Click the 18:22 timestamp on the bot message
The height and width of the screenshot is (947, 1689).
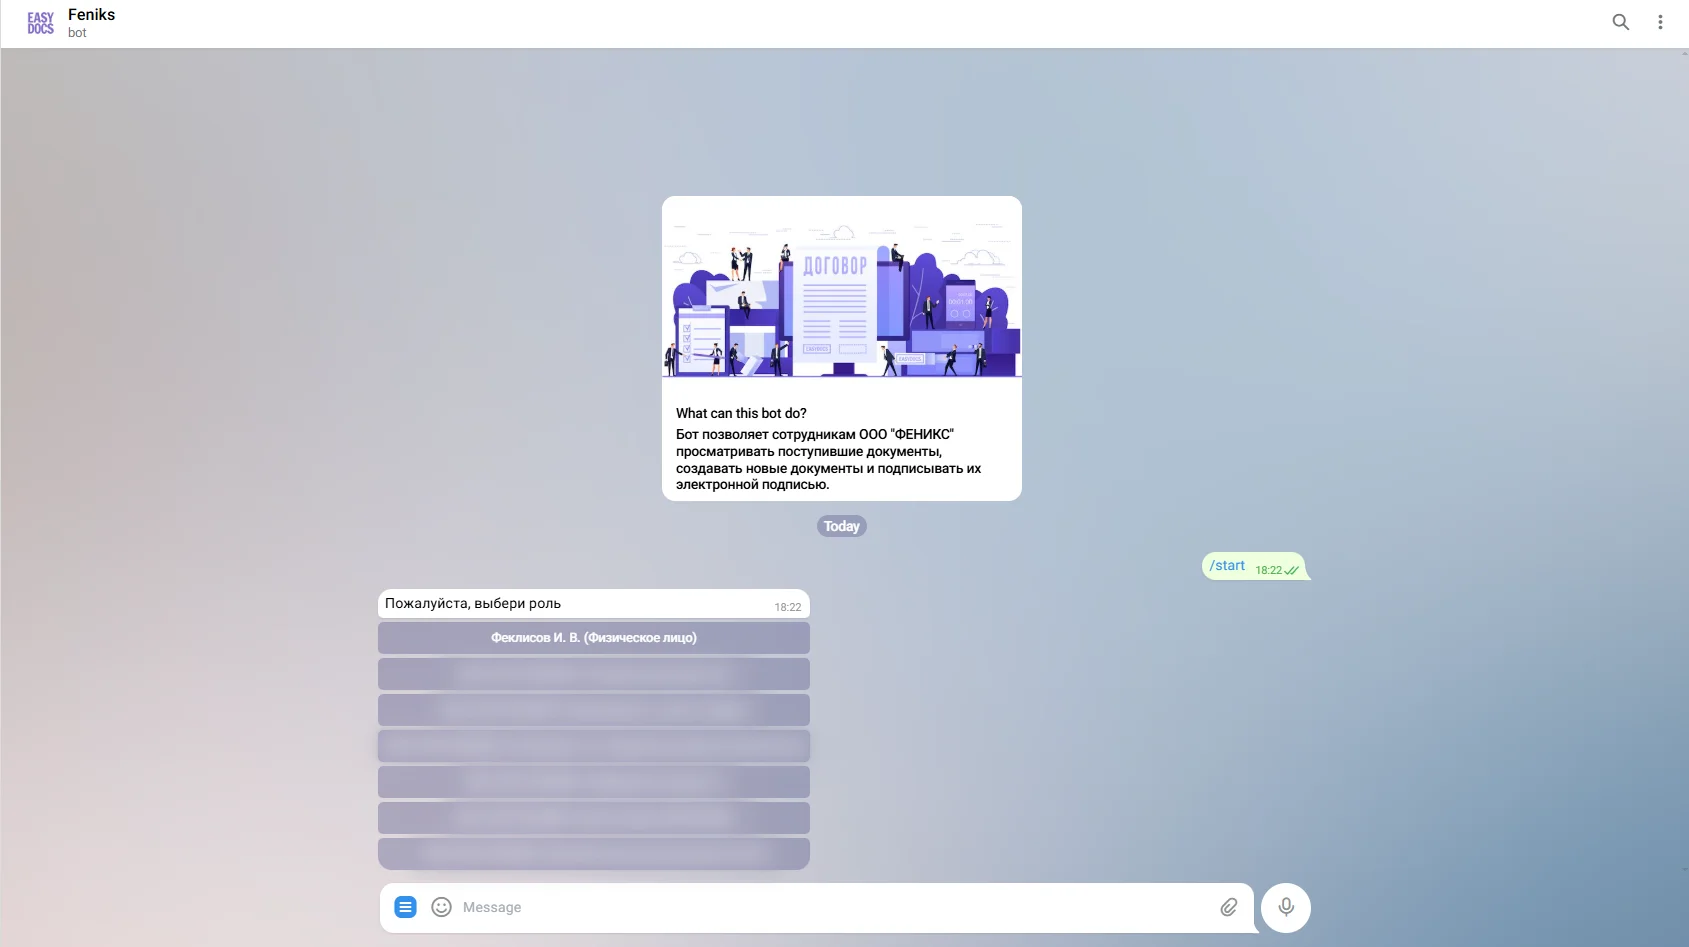tap(787, 607)
